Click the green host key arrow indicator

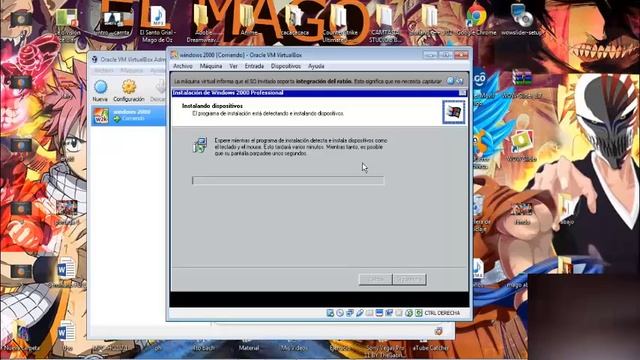[418, 313]
